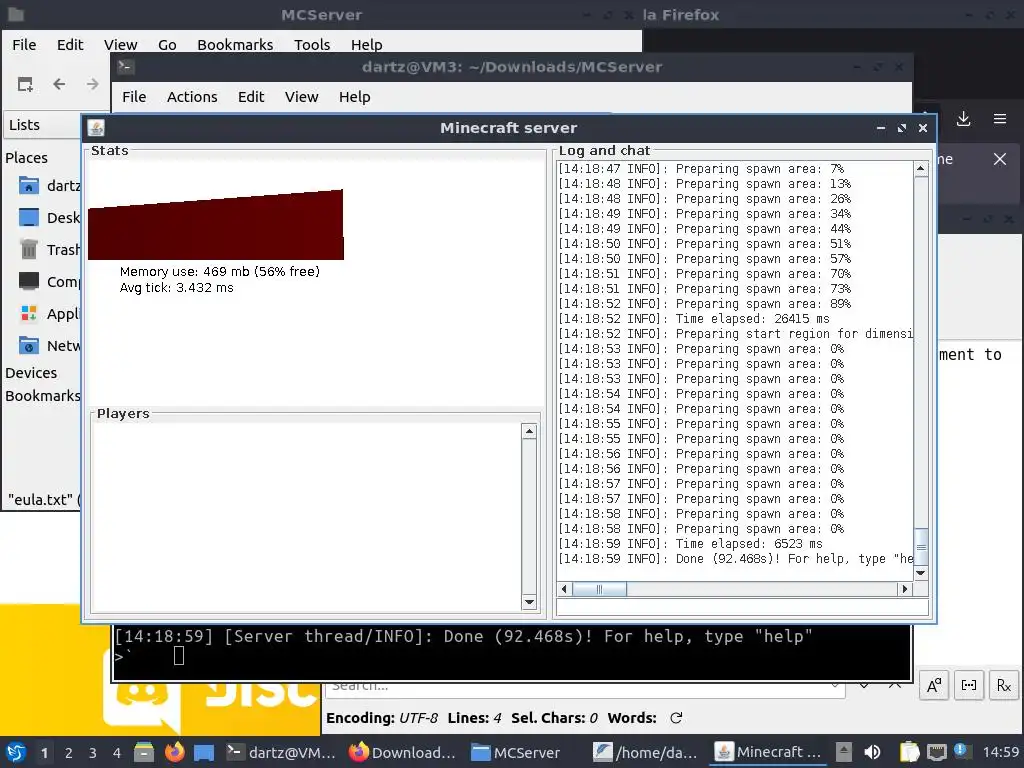The height and width of the screenshot is (768, 1024).
Task: Click the log panel scroll up arrow
Action: (921, 169)
